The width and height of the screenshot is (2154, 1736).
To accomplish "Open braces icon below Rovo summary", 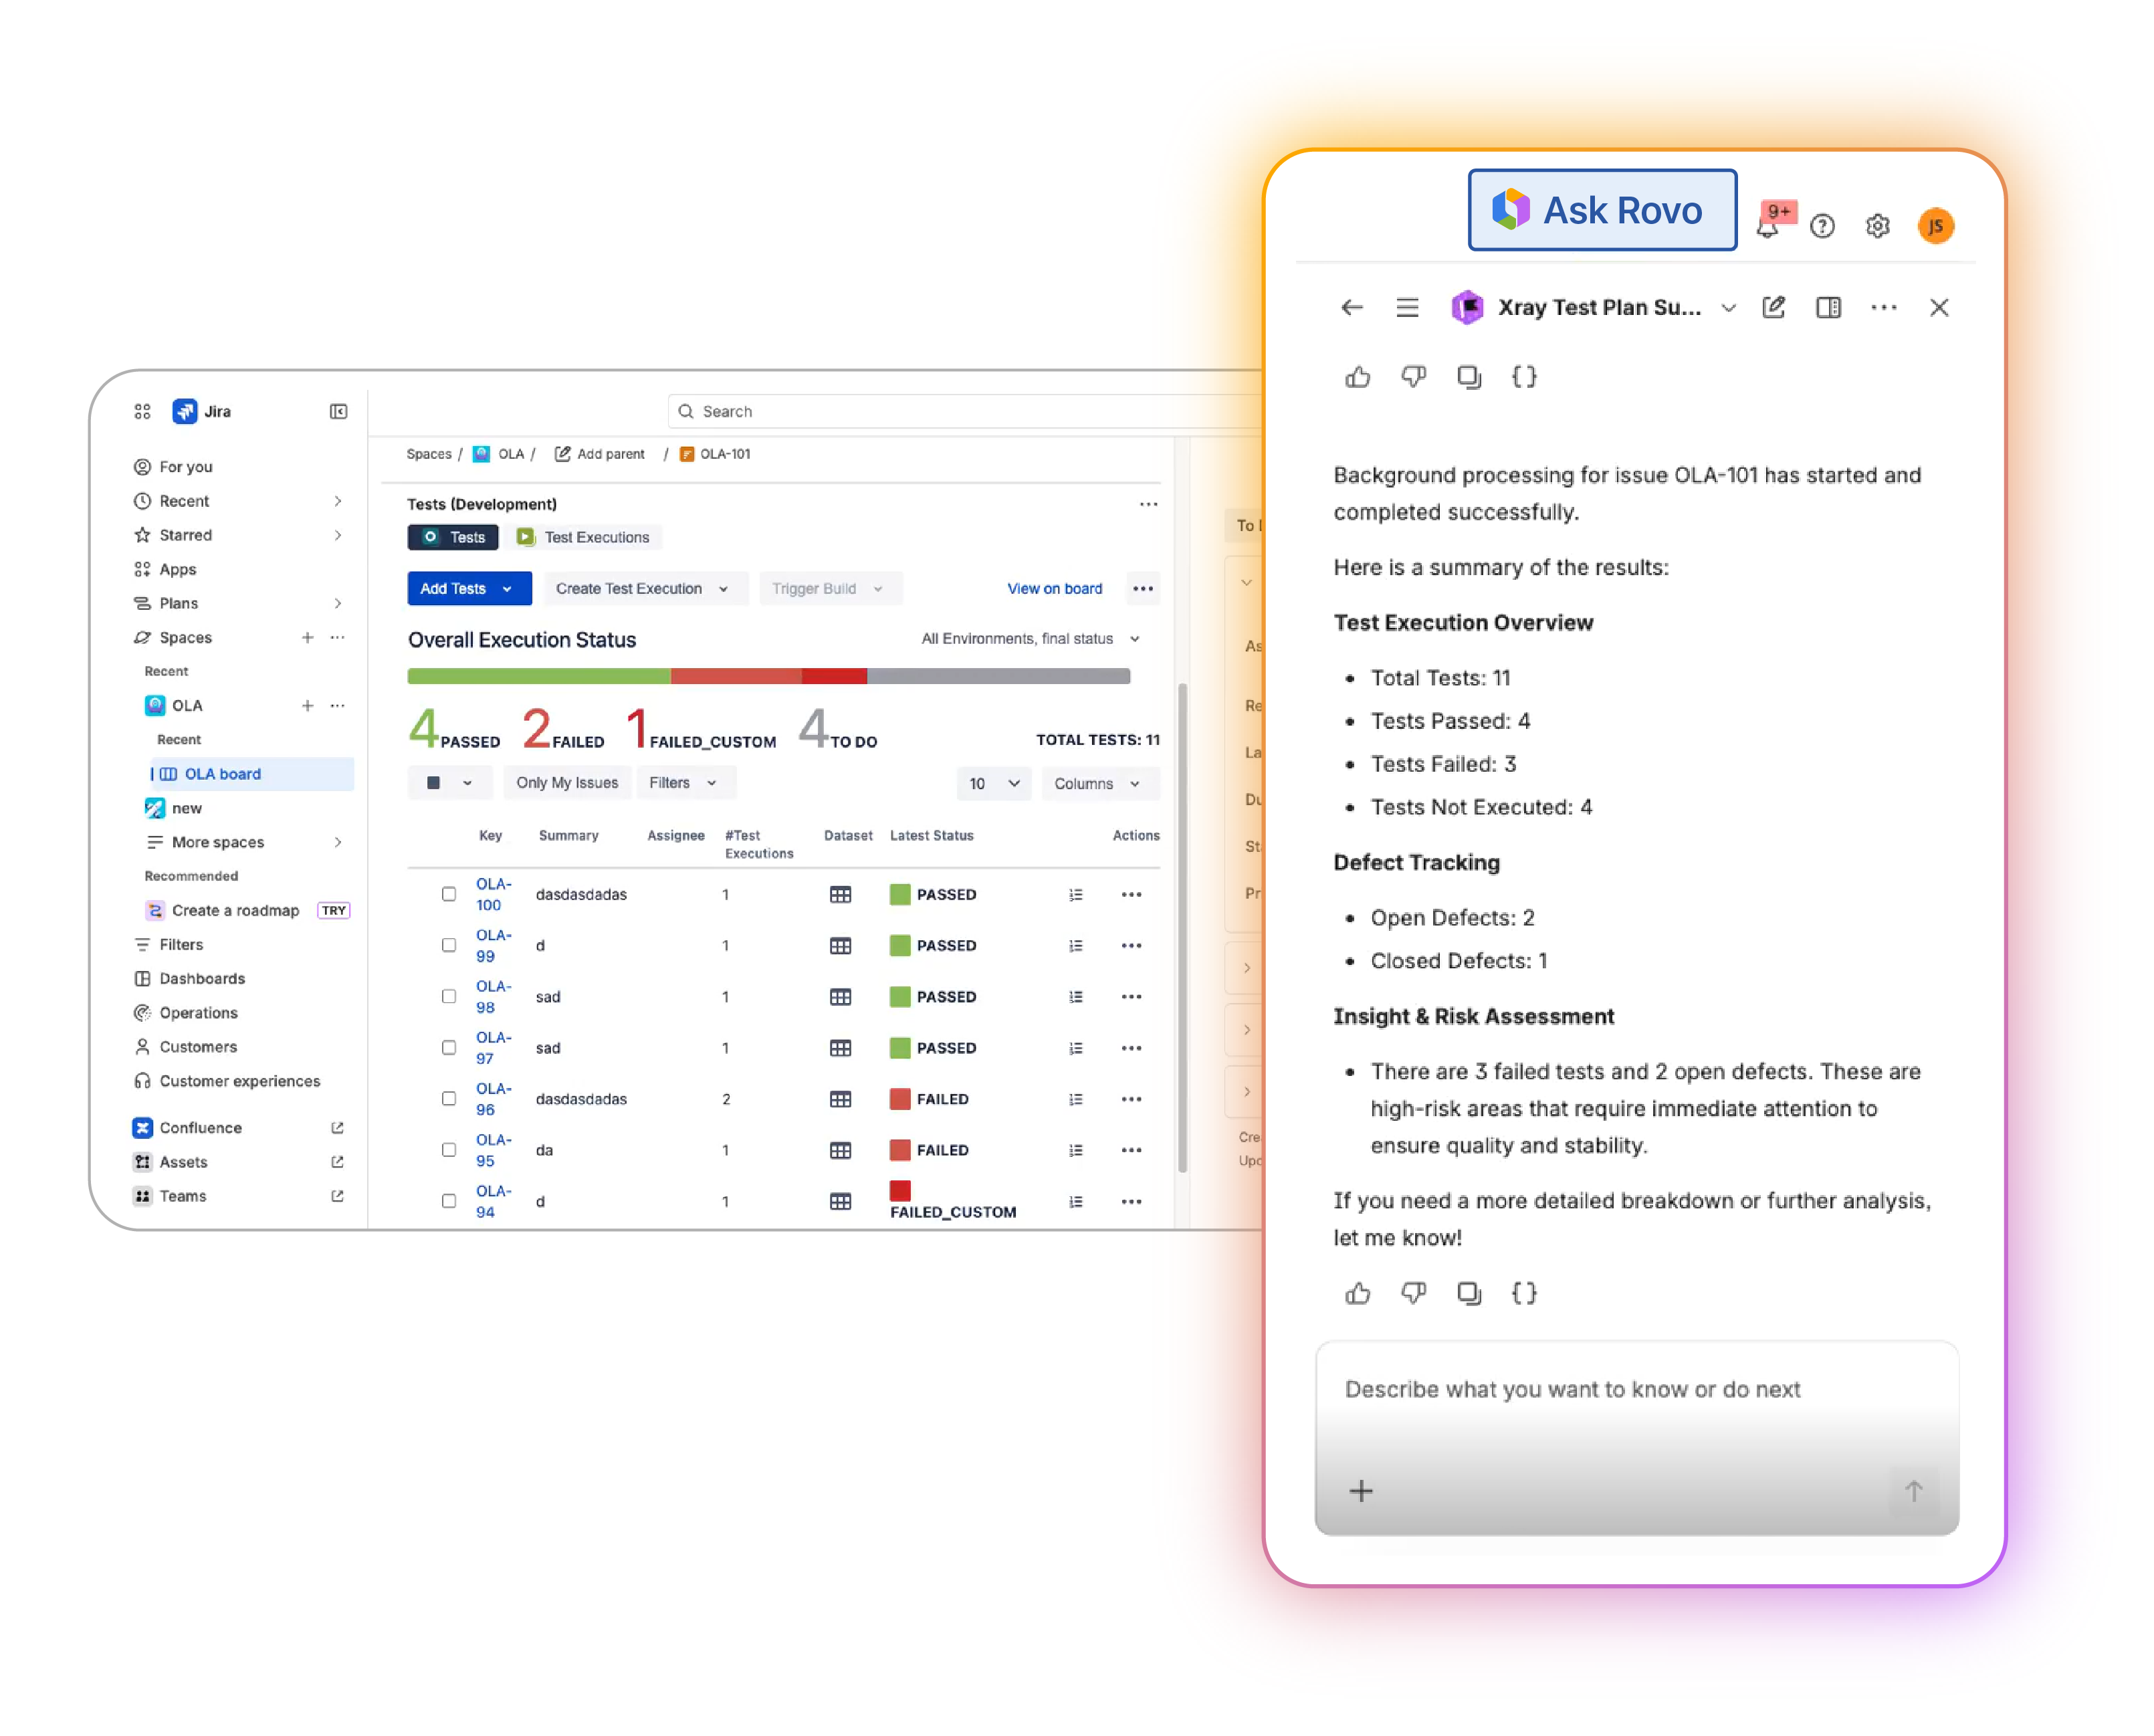I will tap(1523, 1293).
